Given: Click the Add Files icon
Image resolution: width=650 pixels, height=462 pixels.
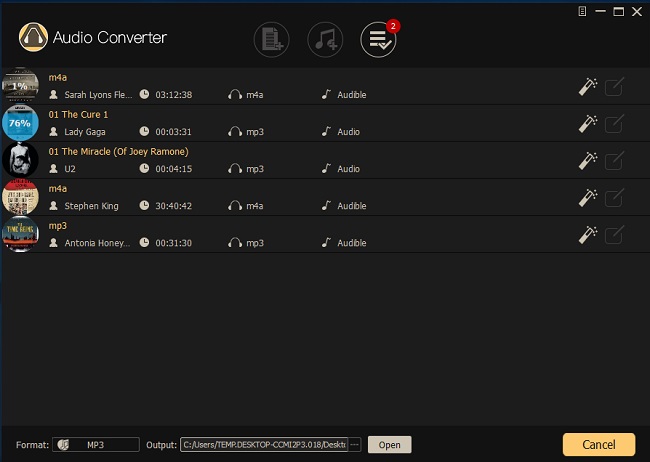Looking at the screenshot, I should coord(272,39).
